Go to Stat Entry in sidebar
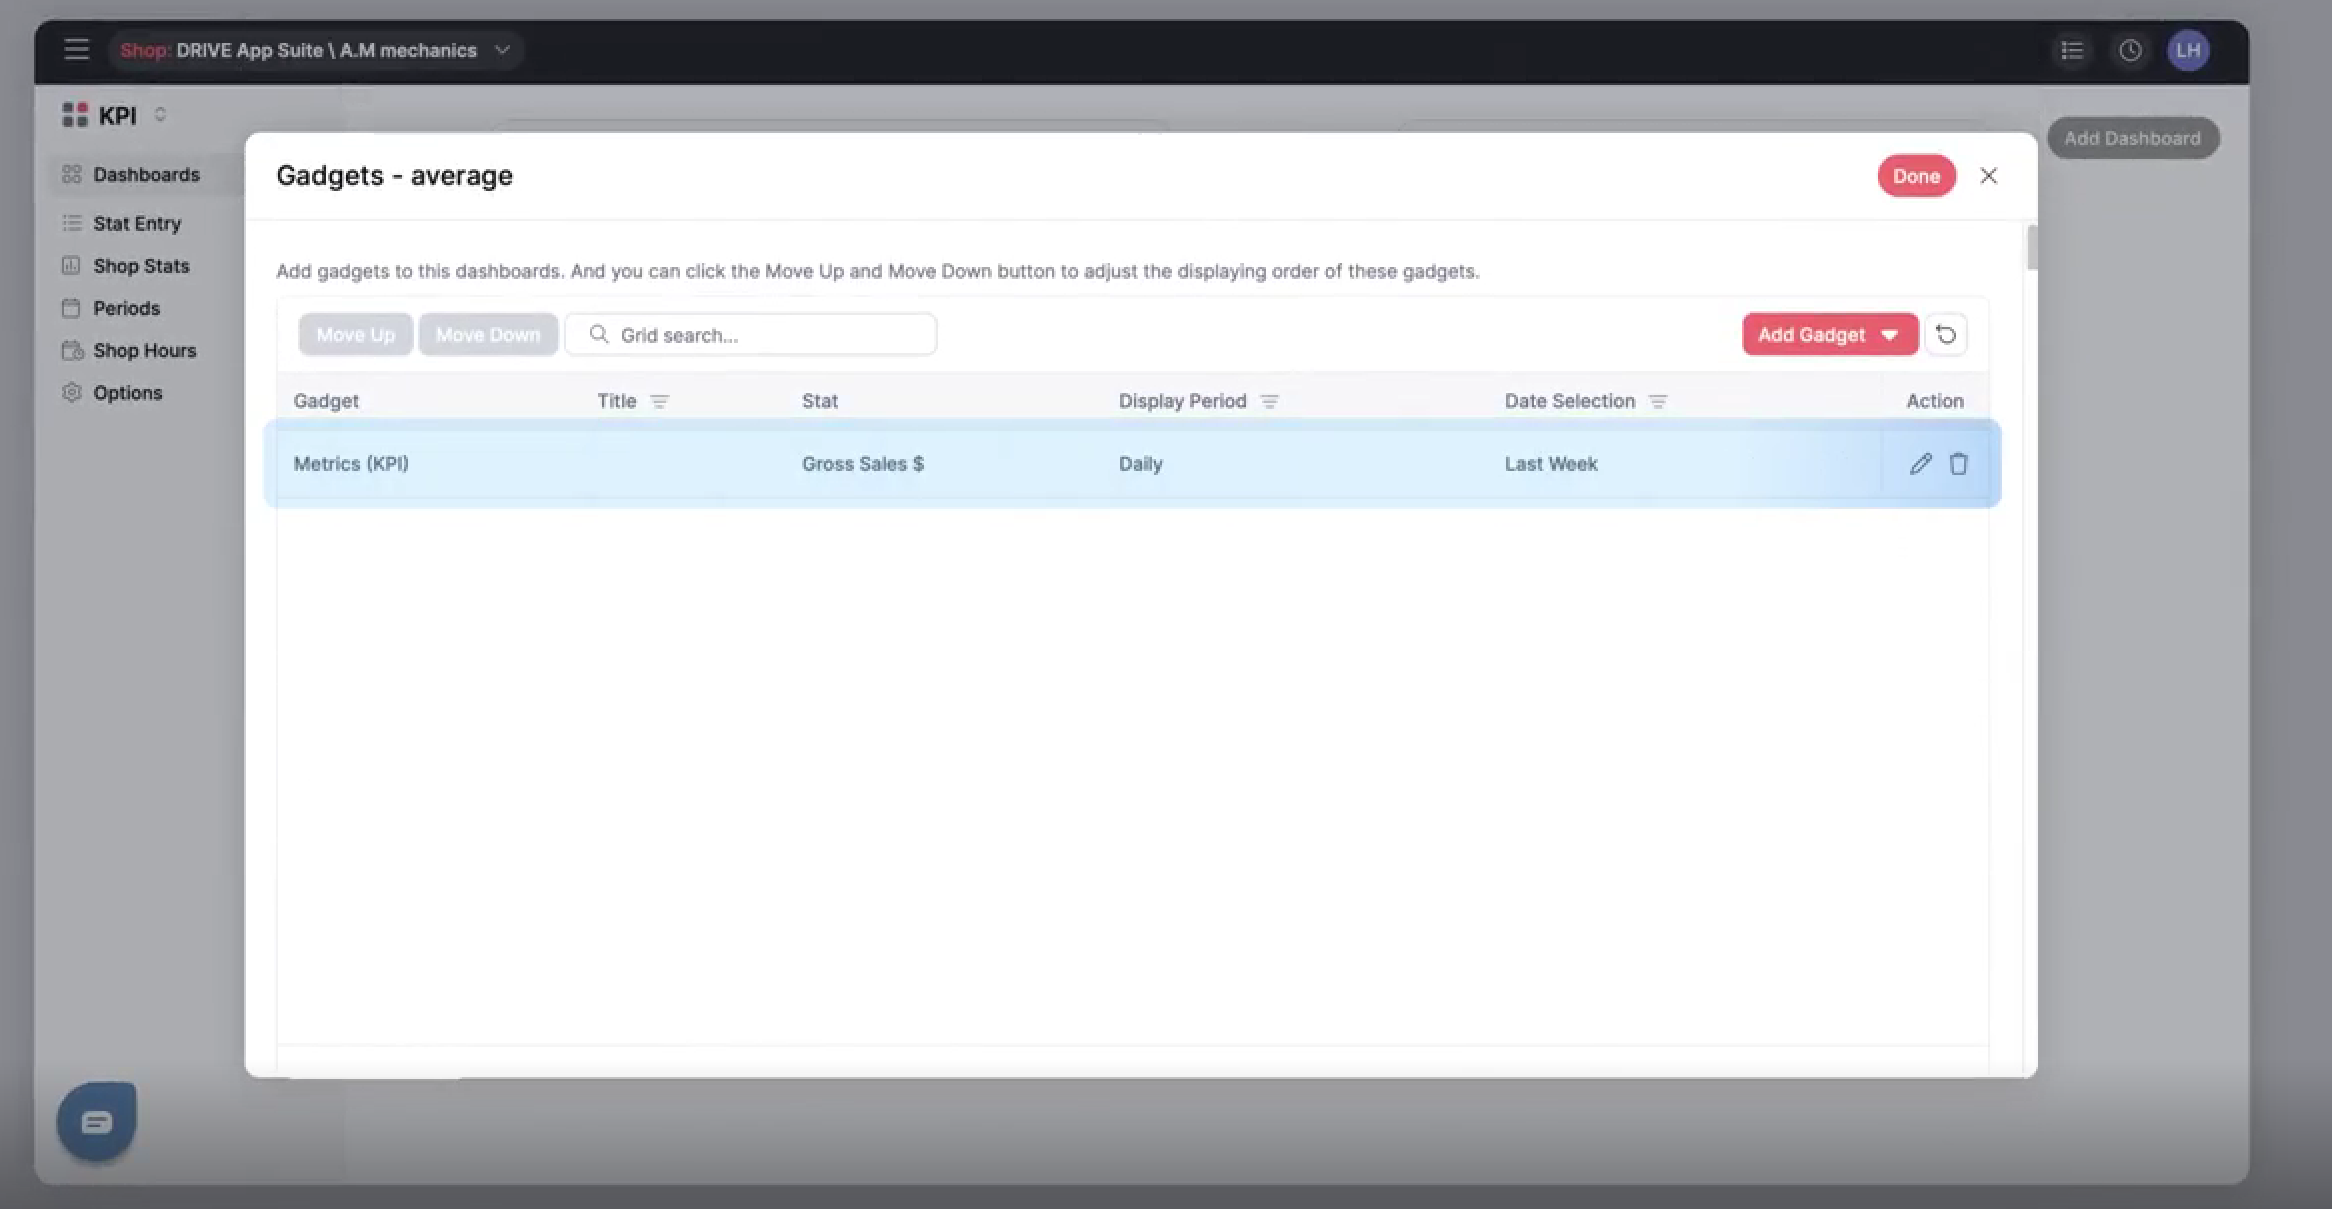The image size is (2332, 1209). click(137, 224)
